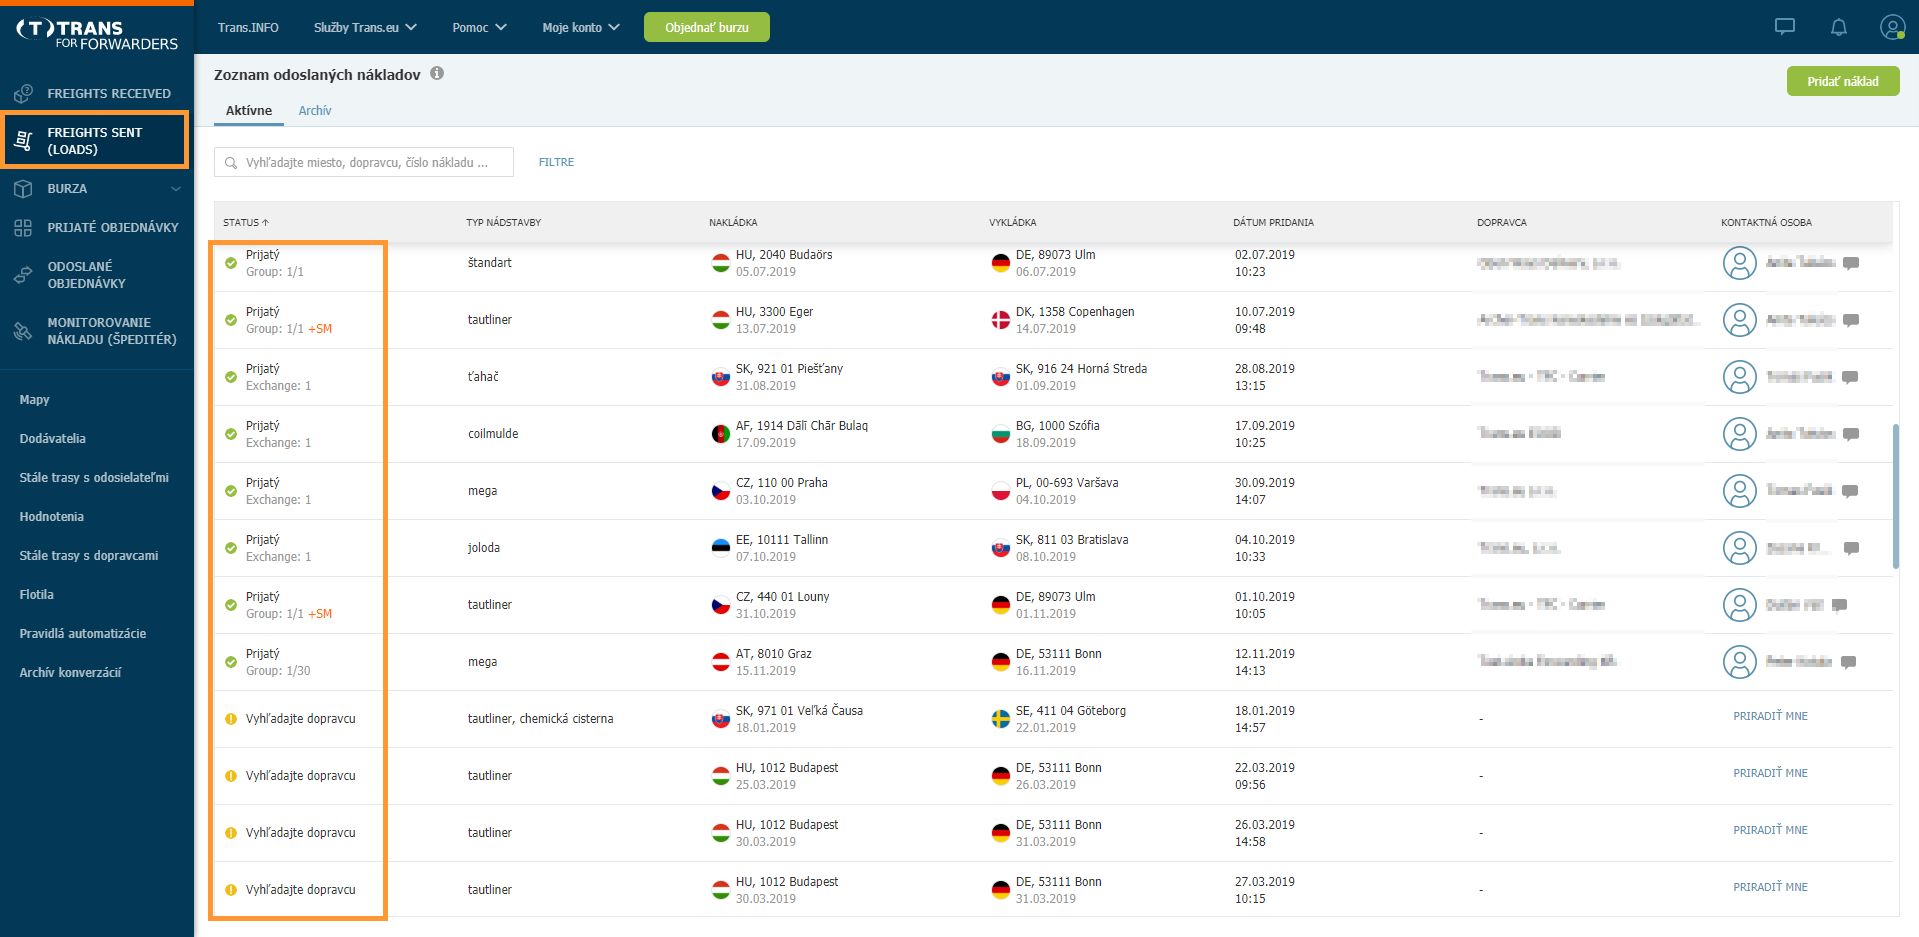The height and width of the screenshot is (937, 1919).
Task: Open chat for the Budaörs to Ulm freight
Action: point(1851,263)
